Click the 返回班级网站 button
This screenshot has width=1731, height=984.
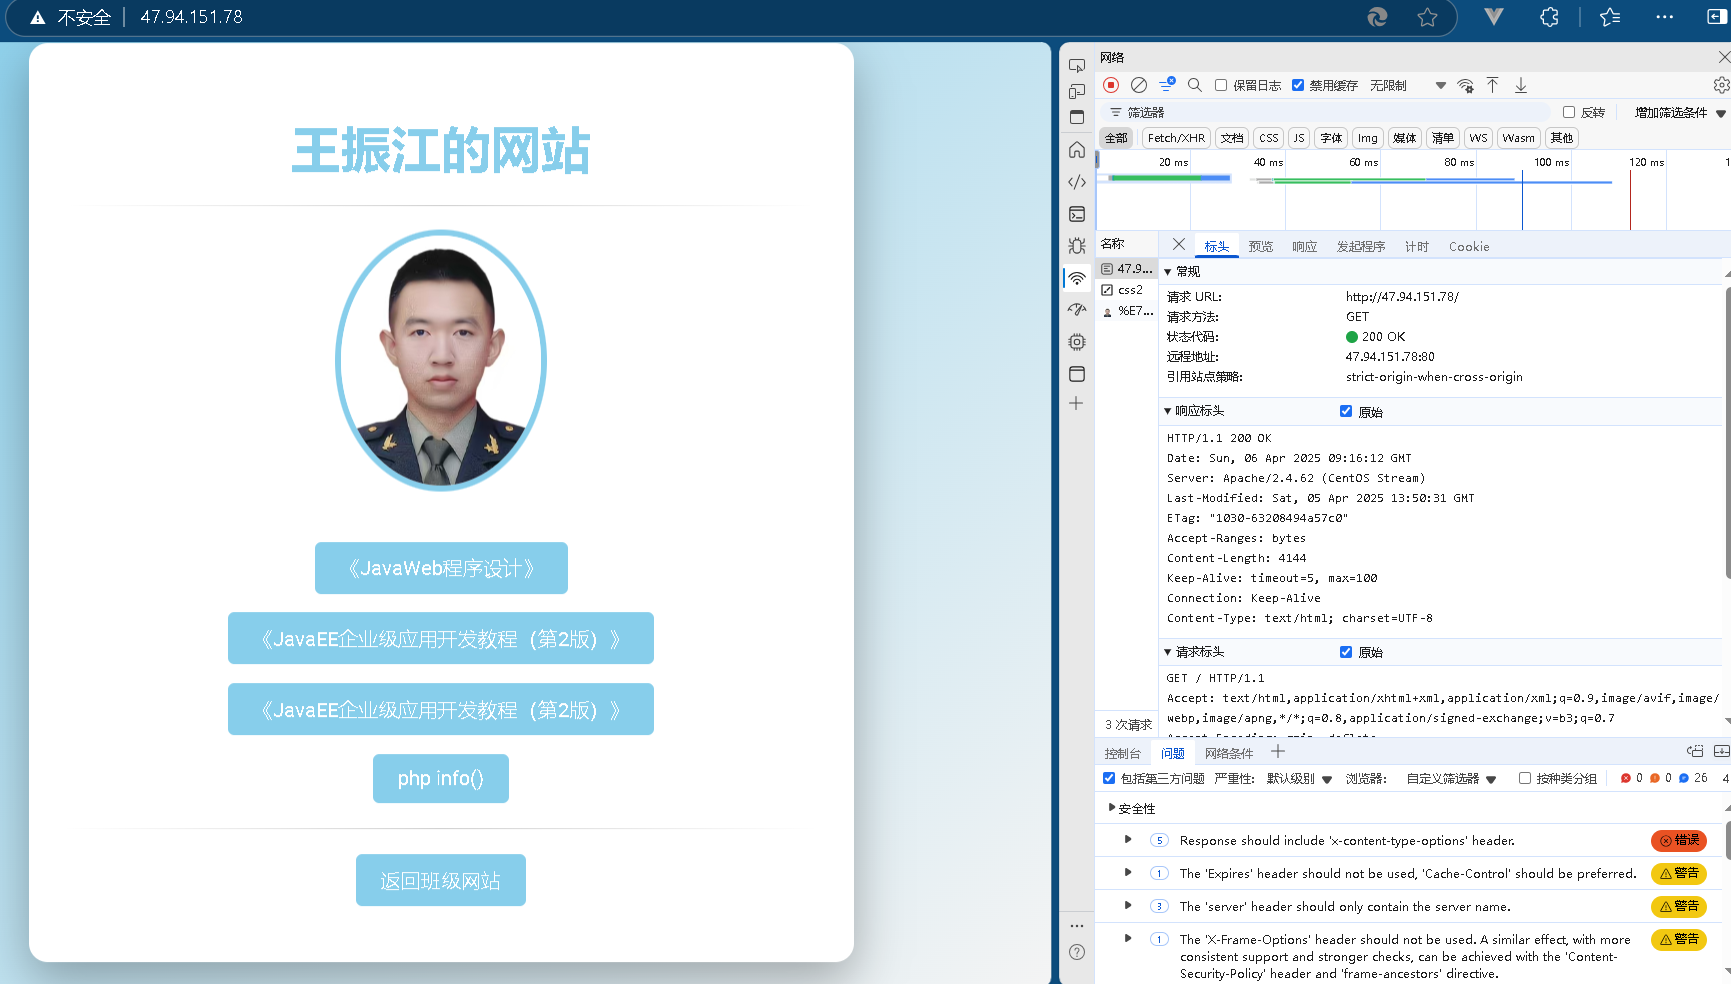pyautogui.click(x=440, y=880)
